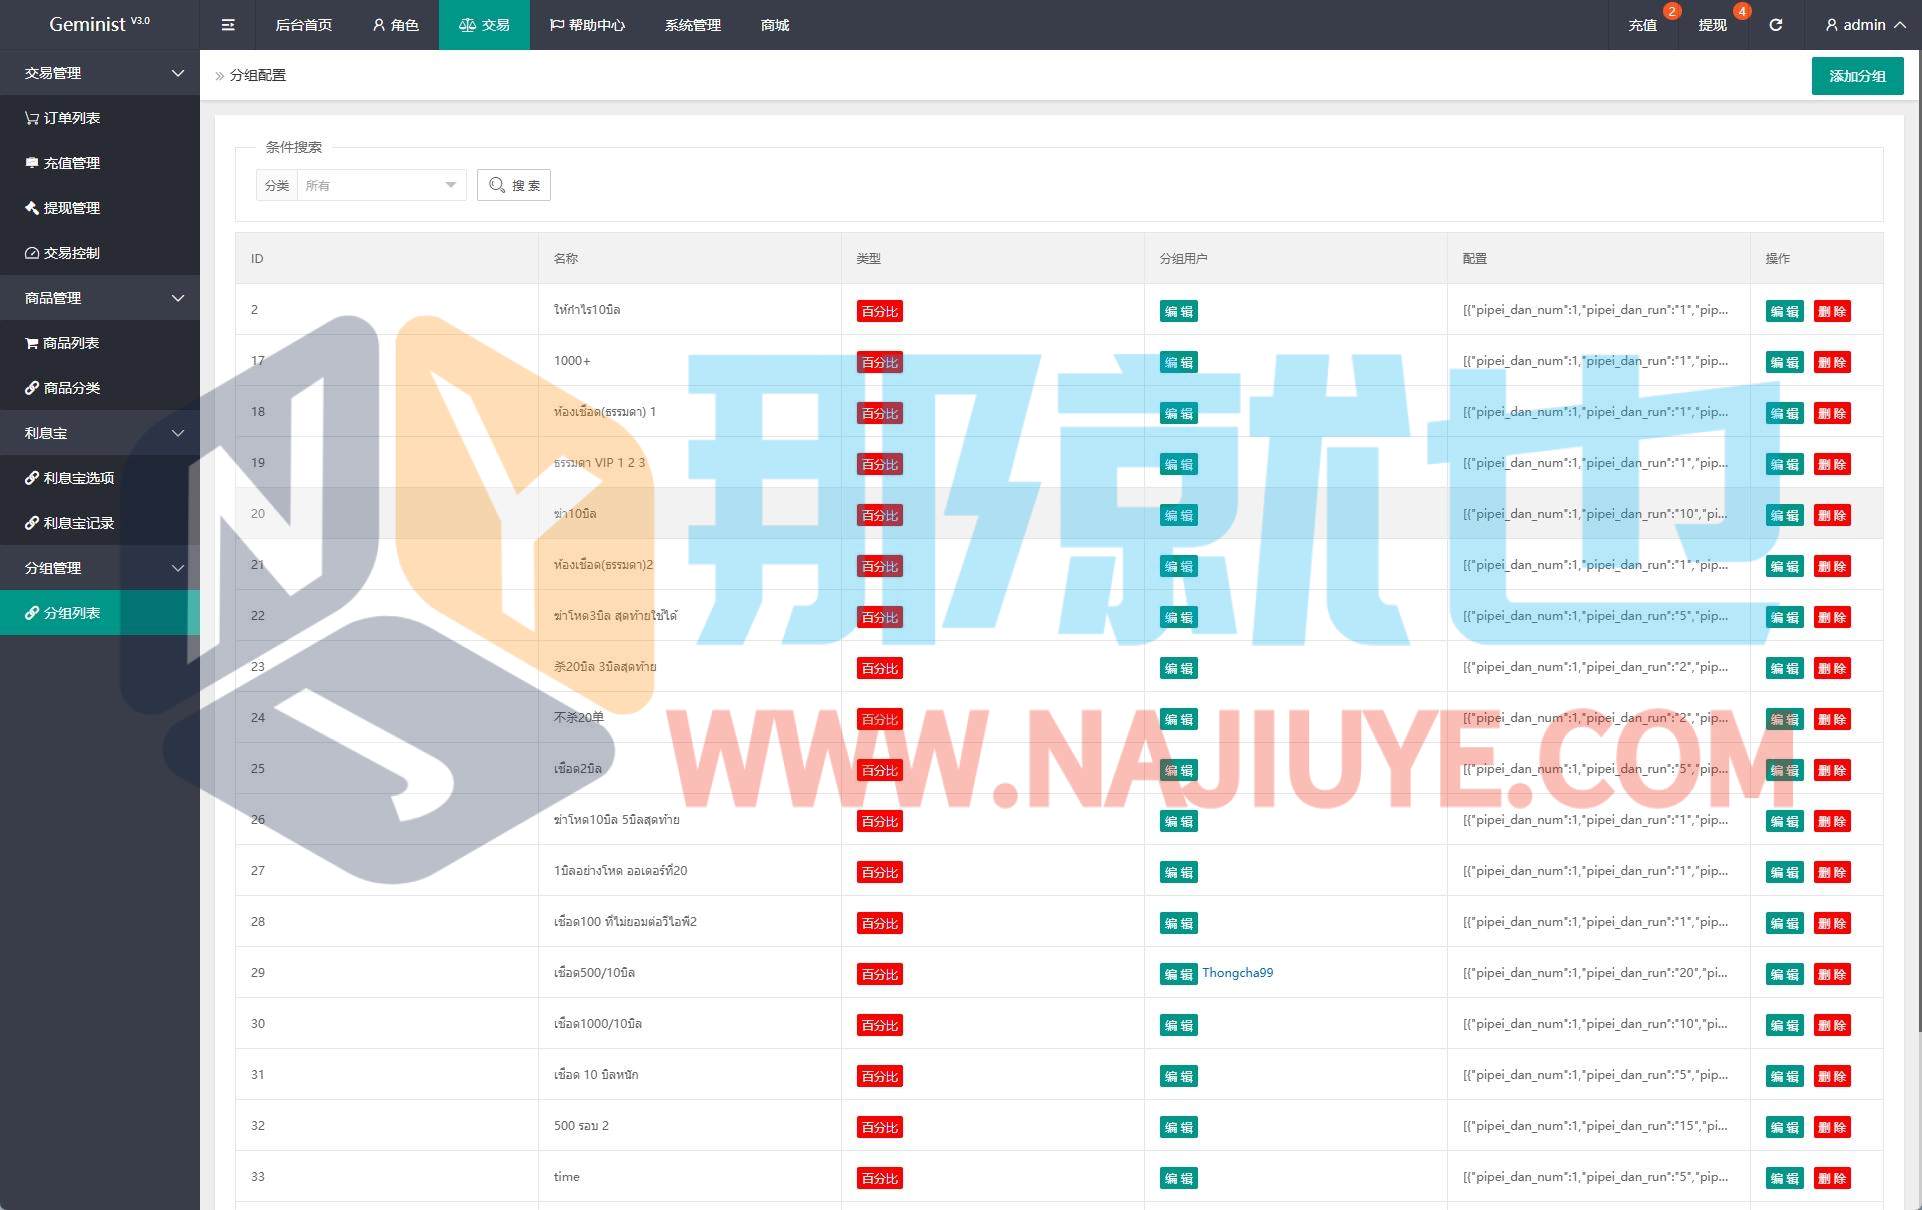Switch to 系统管理 top menu
The image size is (1922, 1210).
pos(692,25)
